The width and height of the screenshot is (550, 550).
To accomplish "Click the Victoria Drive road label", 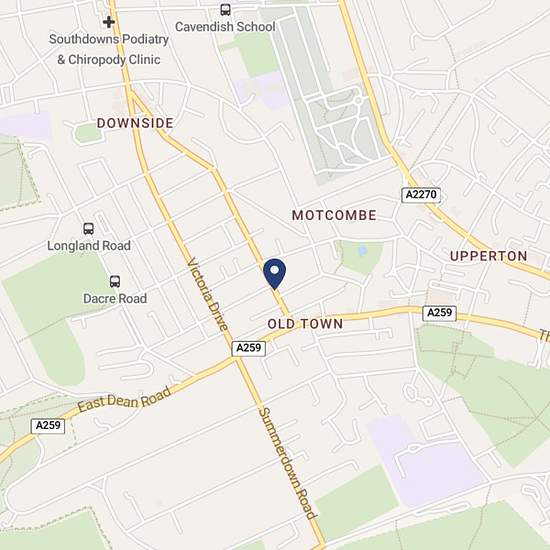I will pos(207,294).
